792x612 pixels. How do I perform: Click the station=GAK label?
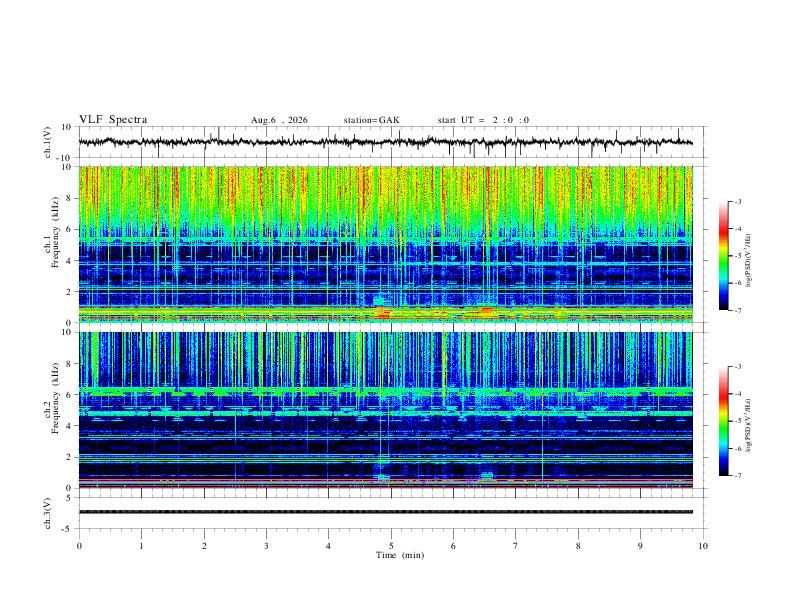371,120
